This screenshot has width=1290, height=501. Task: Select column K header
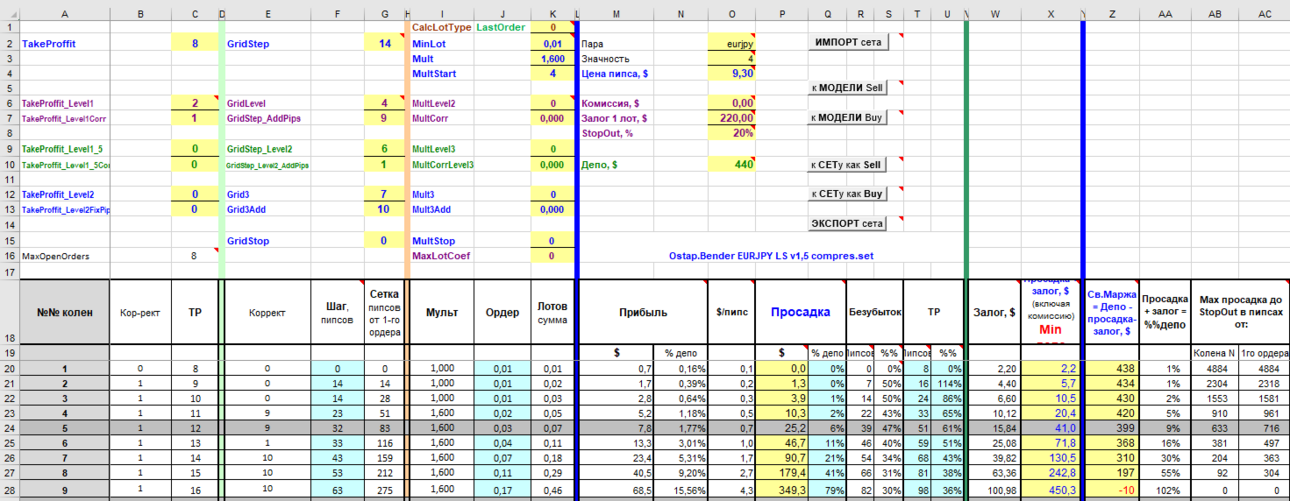552,14
